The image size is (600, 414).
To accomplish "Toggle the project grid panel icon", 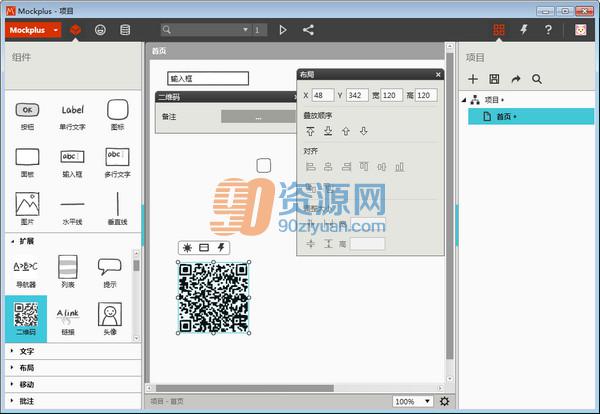I will click(499, 30).
